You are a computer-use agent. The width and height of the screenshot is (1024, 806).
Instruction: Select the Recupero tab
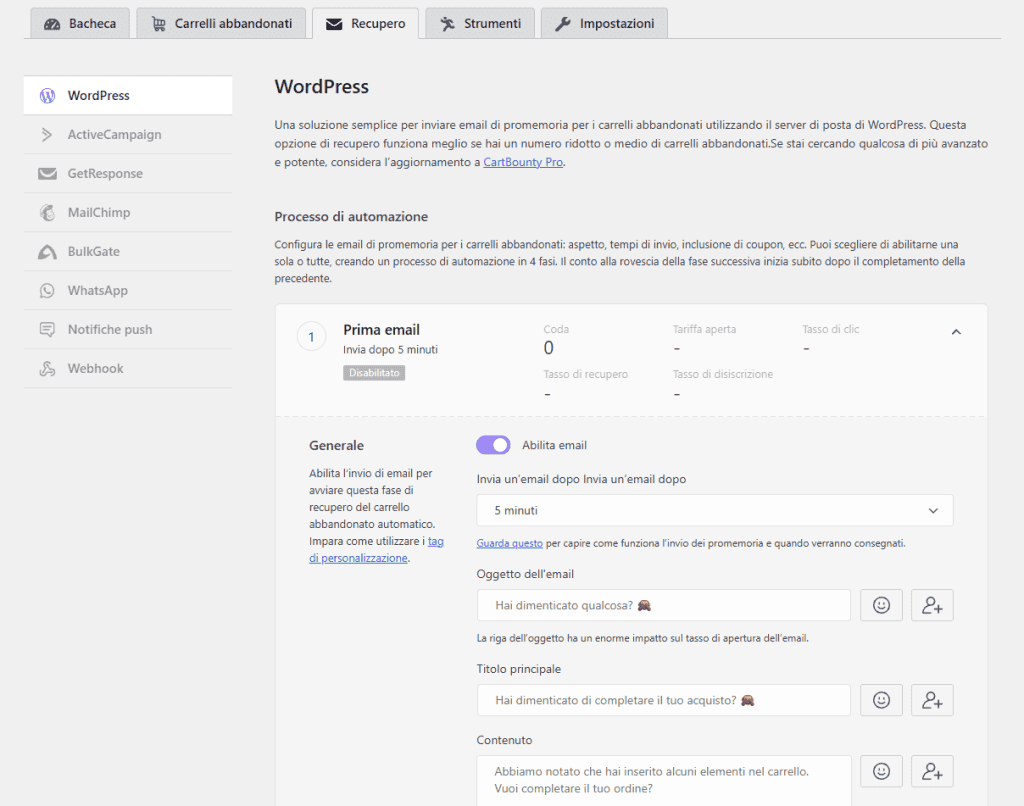[366, 24]
